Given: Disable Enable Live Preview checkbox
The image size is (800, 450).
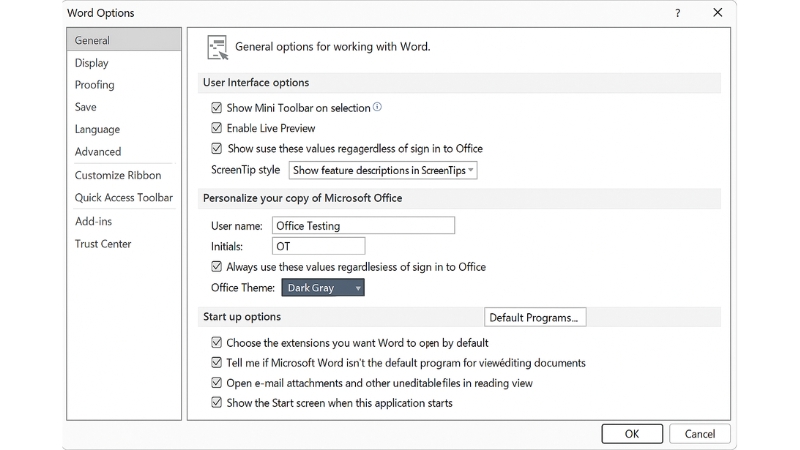Looking at the screenshot, I should [x=217, y=128].
